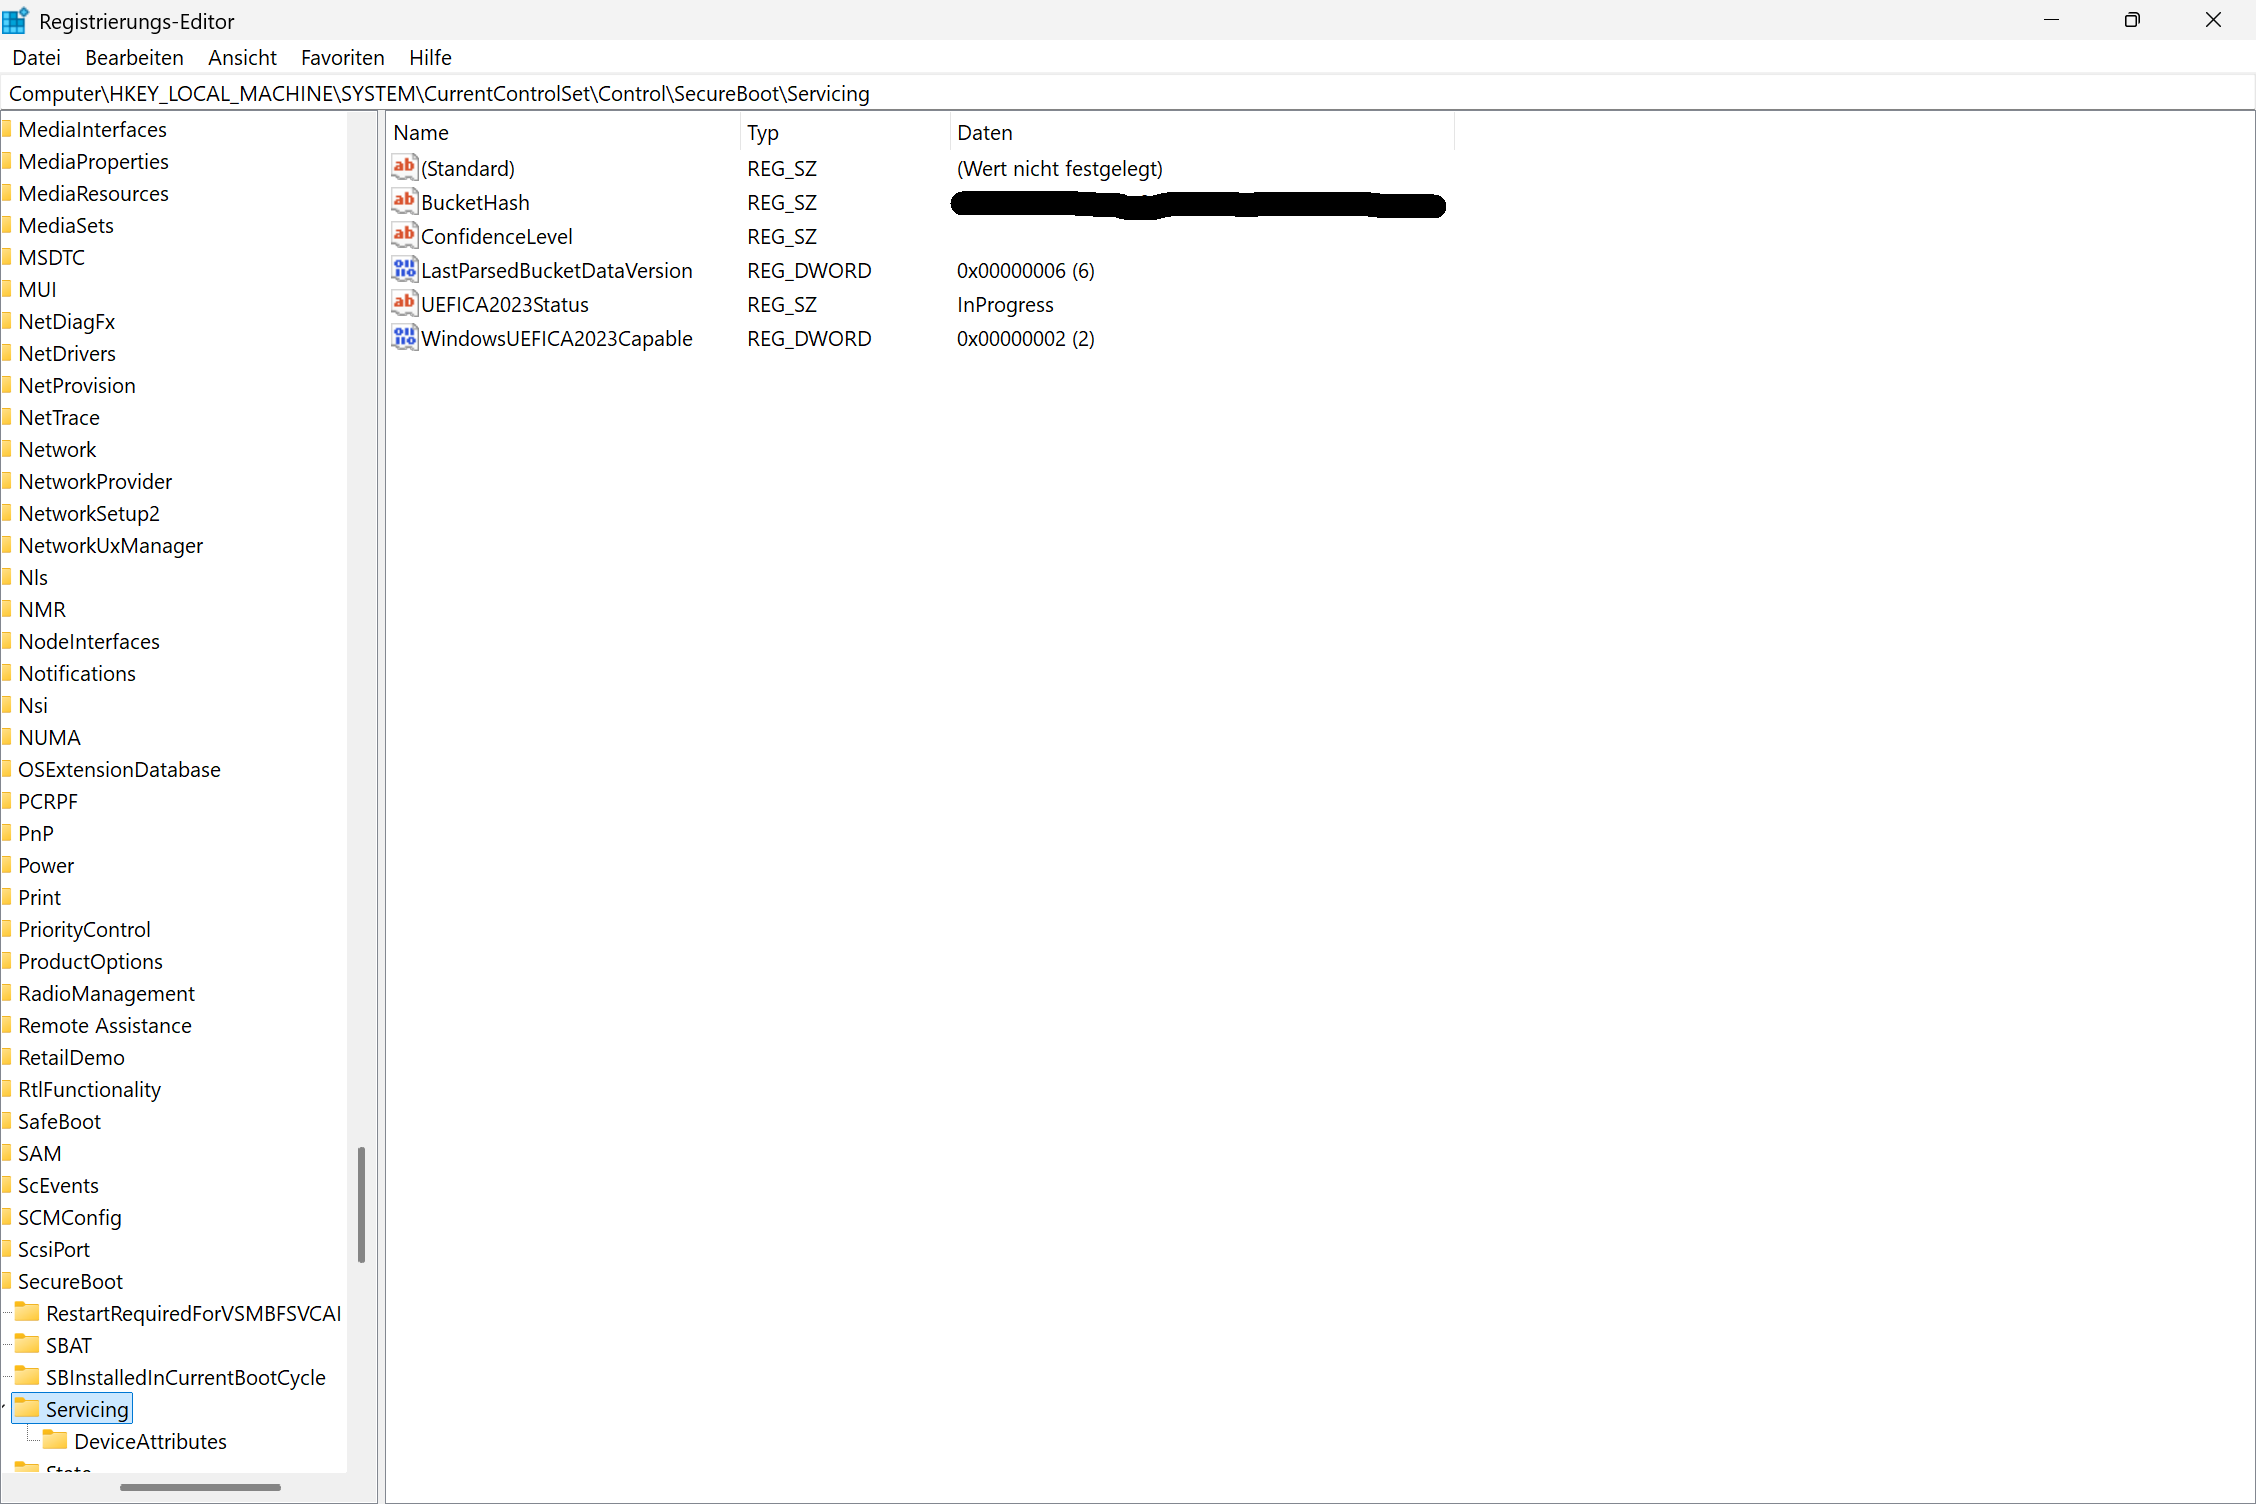Click the ConfidenceLevel string value icon
The height and width of the screenshot is (1504, 2256).
pos(404,236)
